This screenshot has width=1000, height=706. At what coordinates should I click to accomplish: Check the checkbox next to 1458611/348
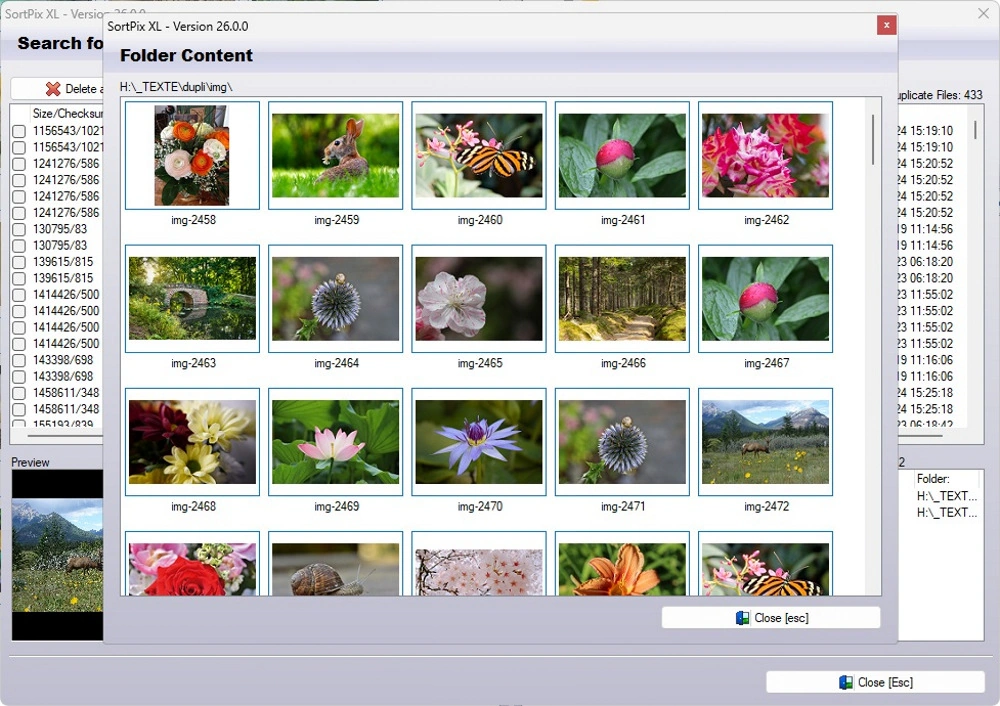(x=17, y=393)
